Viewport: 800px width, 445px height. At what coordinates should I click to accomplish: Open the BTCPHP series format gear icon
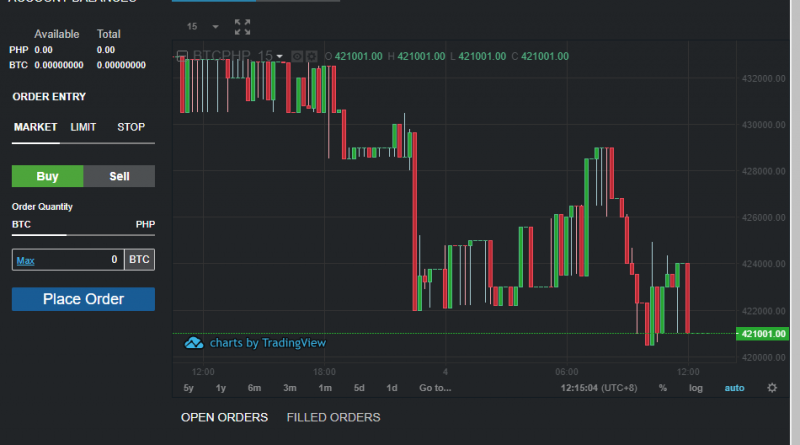[311, 56]
